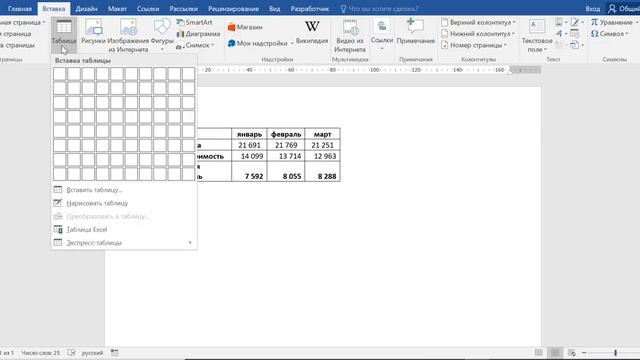Open the Макет tab
The height and width of the screenshot is (360, 640).
coord(117,9)
